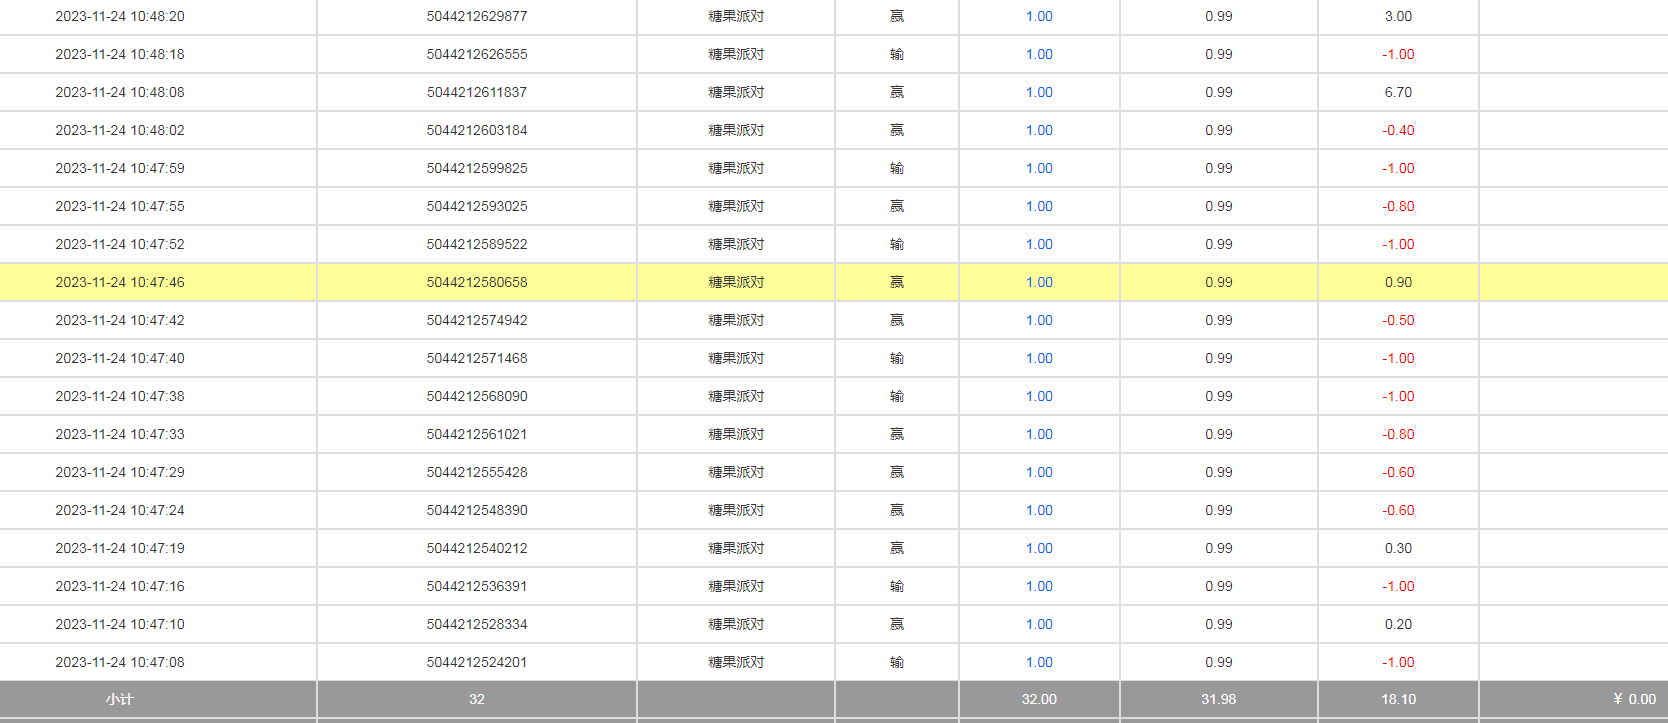The height and width of the screenshot is (723, 1668).
Task: Select order number 5044212561021
Action: 477,434
